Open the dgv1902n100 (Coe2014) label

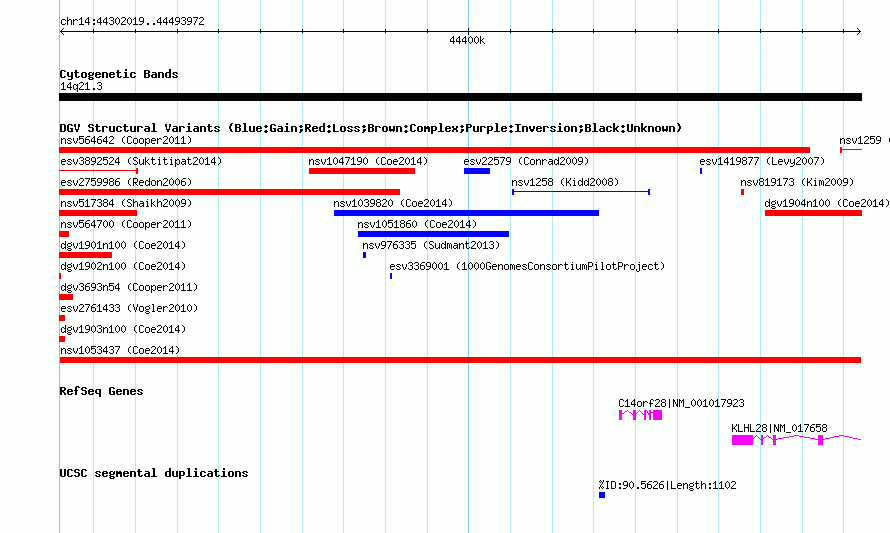123,266
